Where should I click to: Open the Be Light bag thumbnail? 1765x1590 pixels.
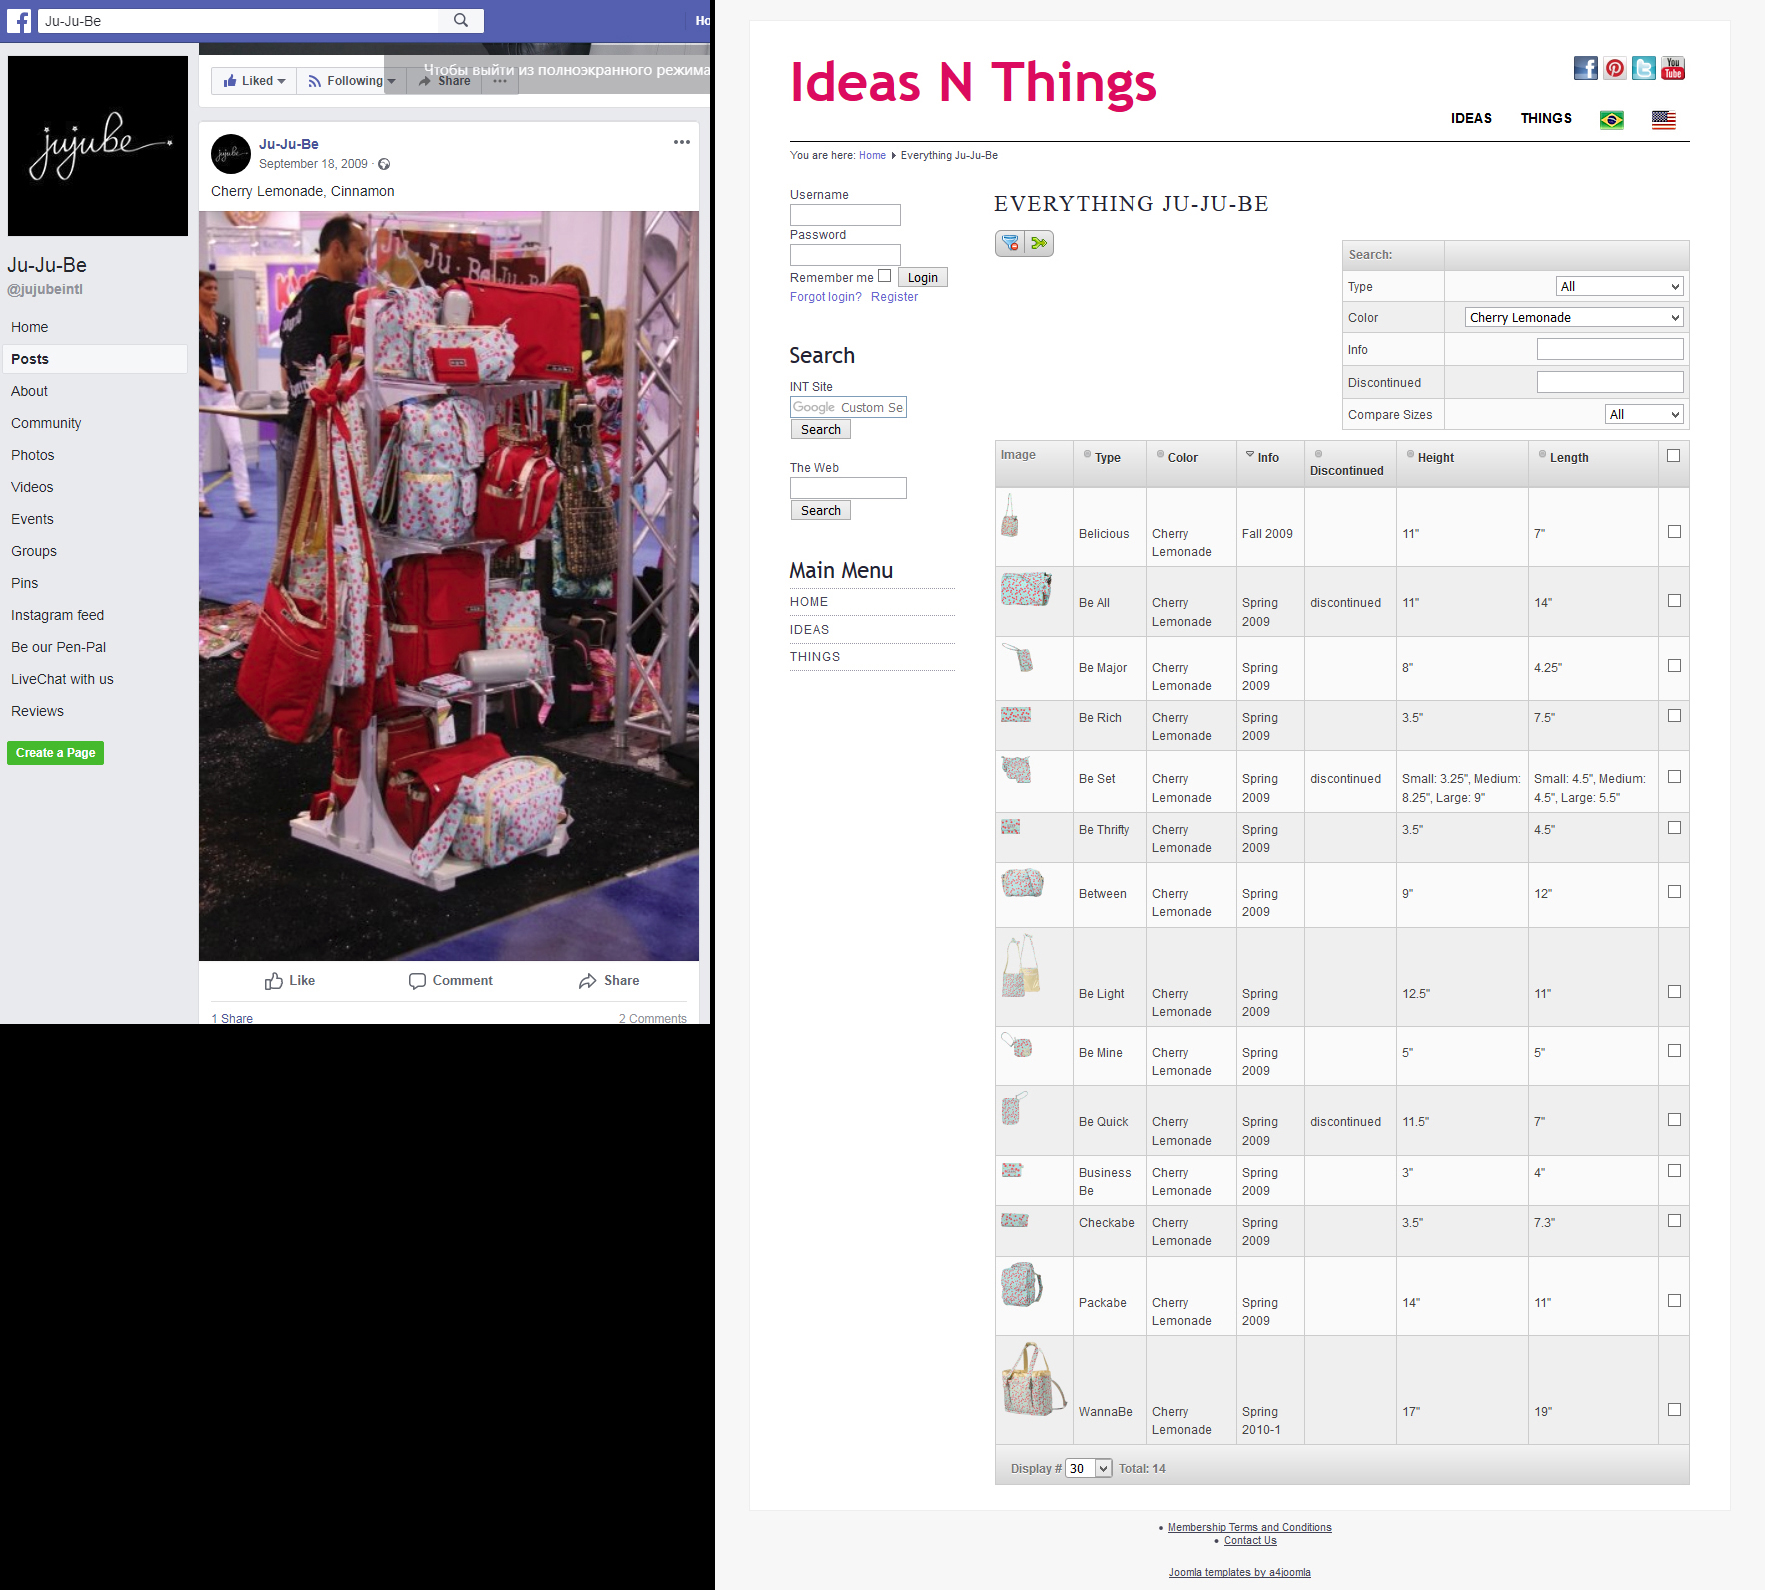(x=1021, y=966)
